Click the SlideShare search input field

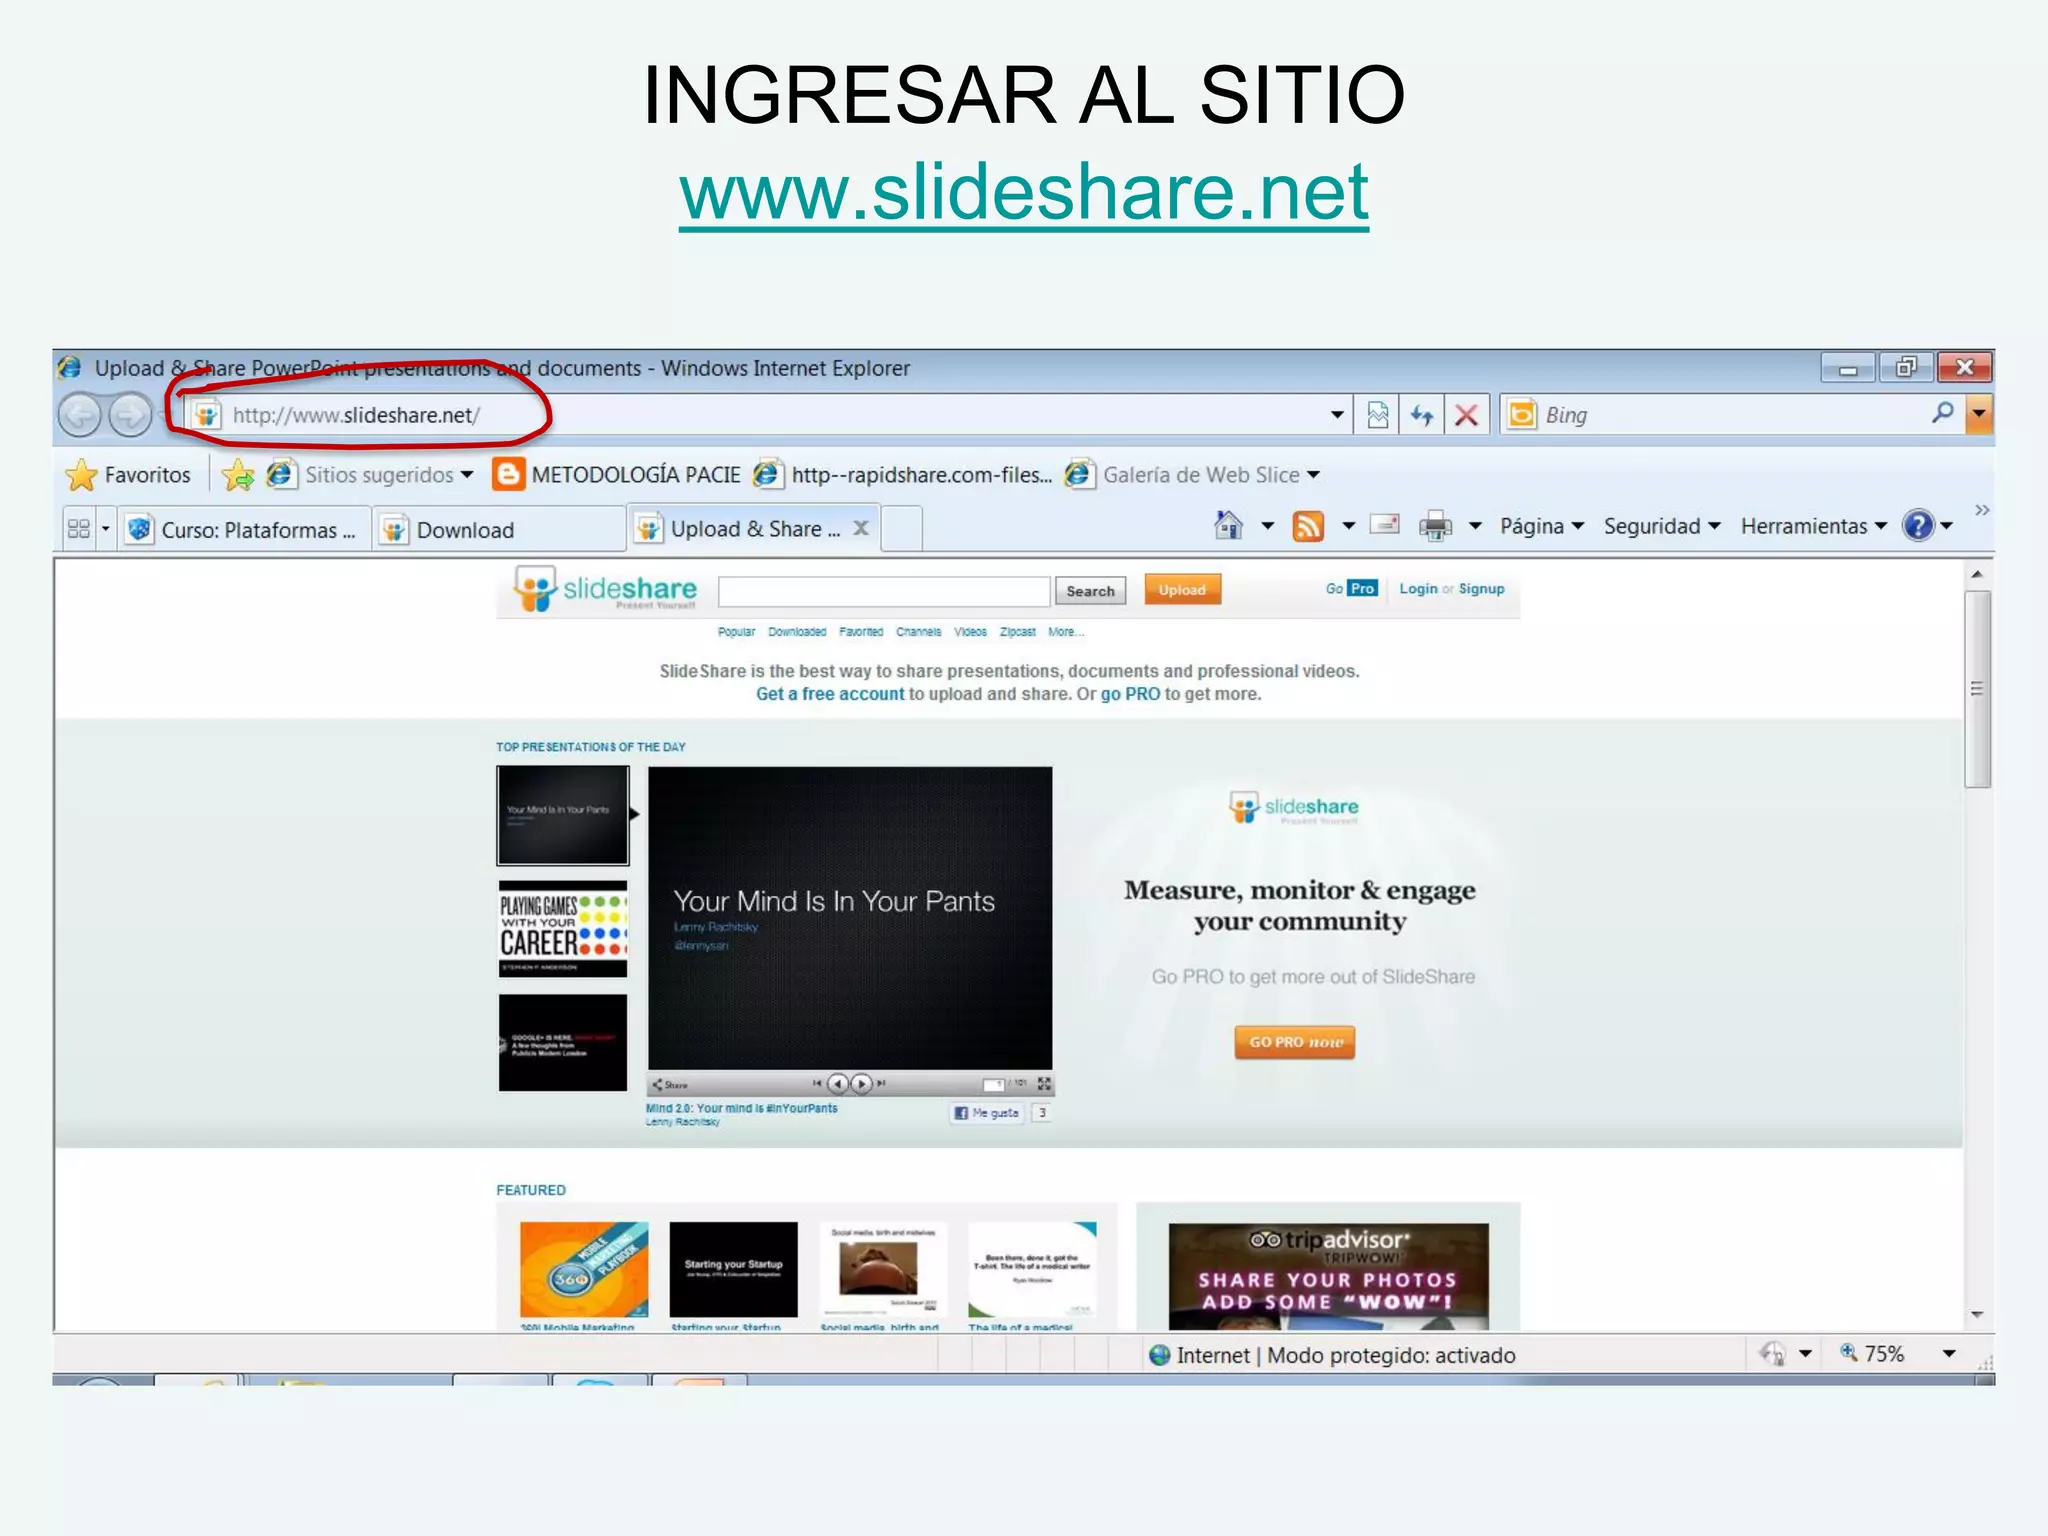[884, 591]
